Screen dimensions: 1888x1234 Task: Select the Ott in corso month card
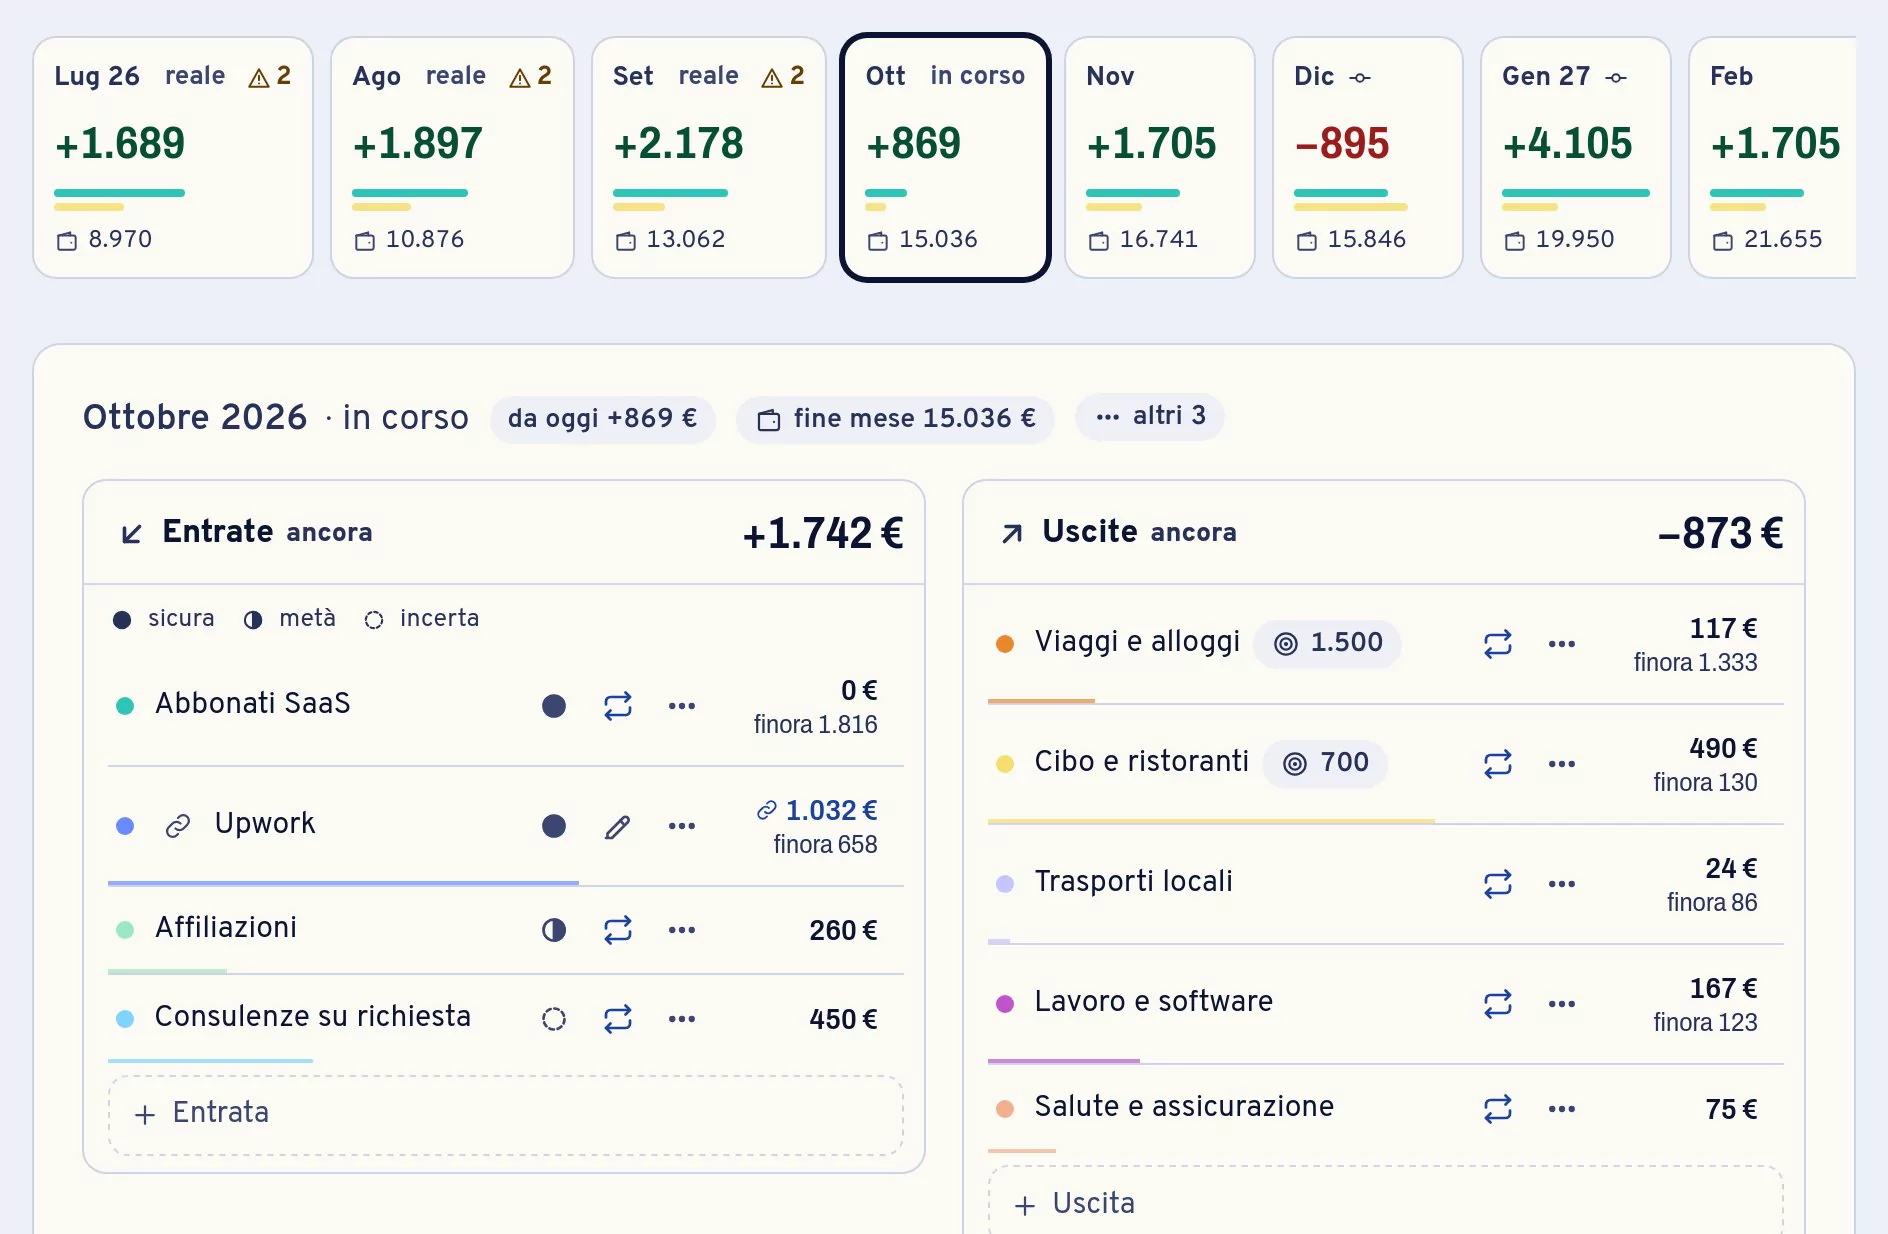tap(945, 157)
